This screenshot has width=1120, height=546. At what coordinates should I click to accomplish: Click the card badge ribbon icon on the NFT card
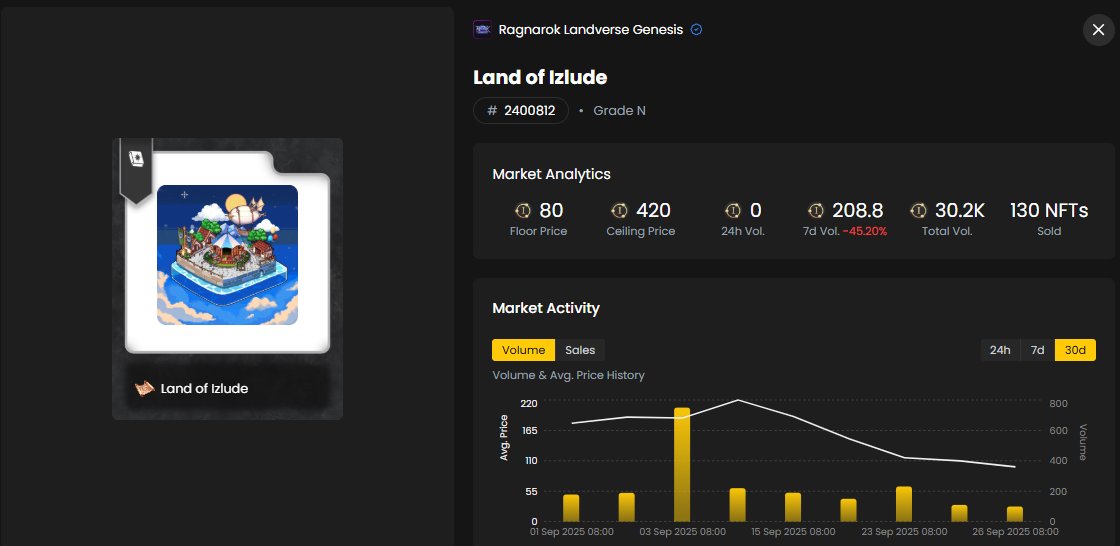coord(136,159)
